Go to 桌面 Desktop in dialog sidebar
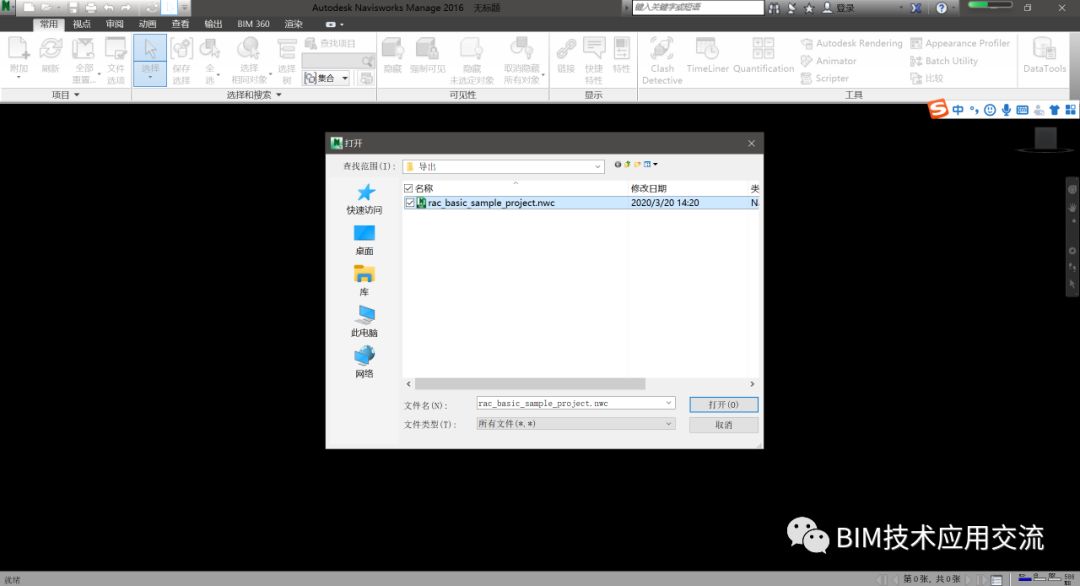 pos(364,240)
